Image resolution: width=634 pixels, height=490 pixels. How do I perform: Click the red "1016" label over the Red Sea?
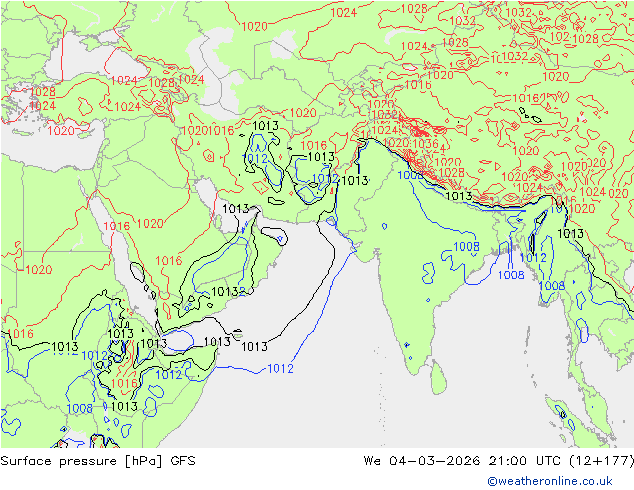[117, 226]
